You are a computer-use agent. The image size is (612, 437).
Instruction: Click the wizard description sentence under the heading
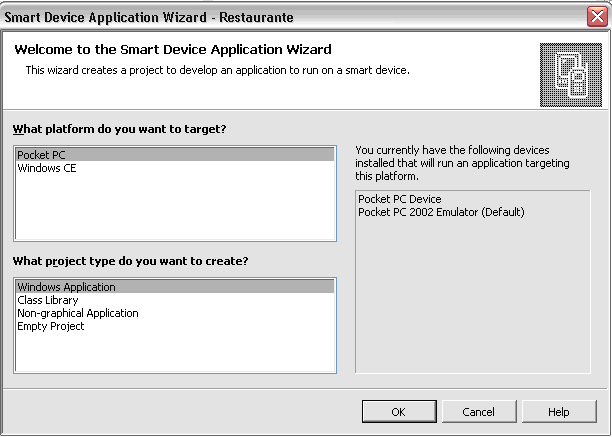pyautogui.click(x=217, y=70)
